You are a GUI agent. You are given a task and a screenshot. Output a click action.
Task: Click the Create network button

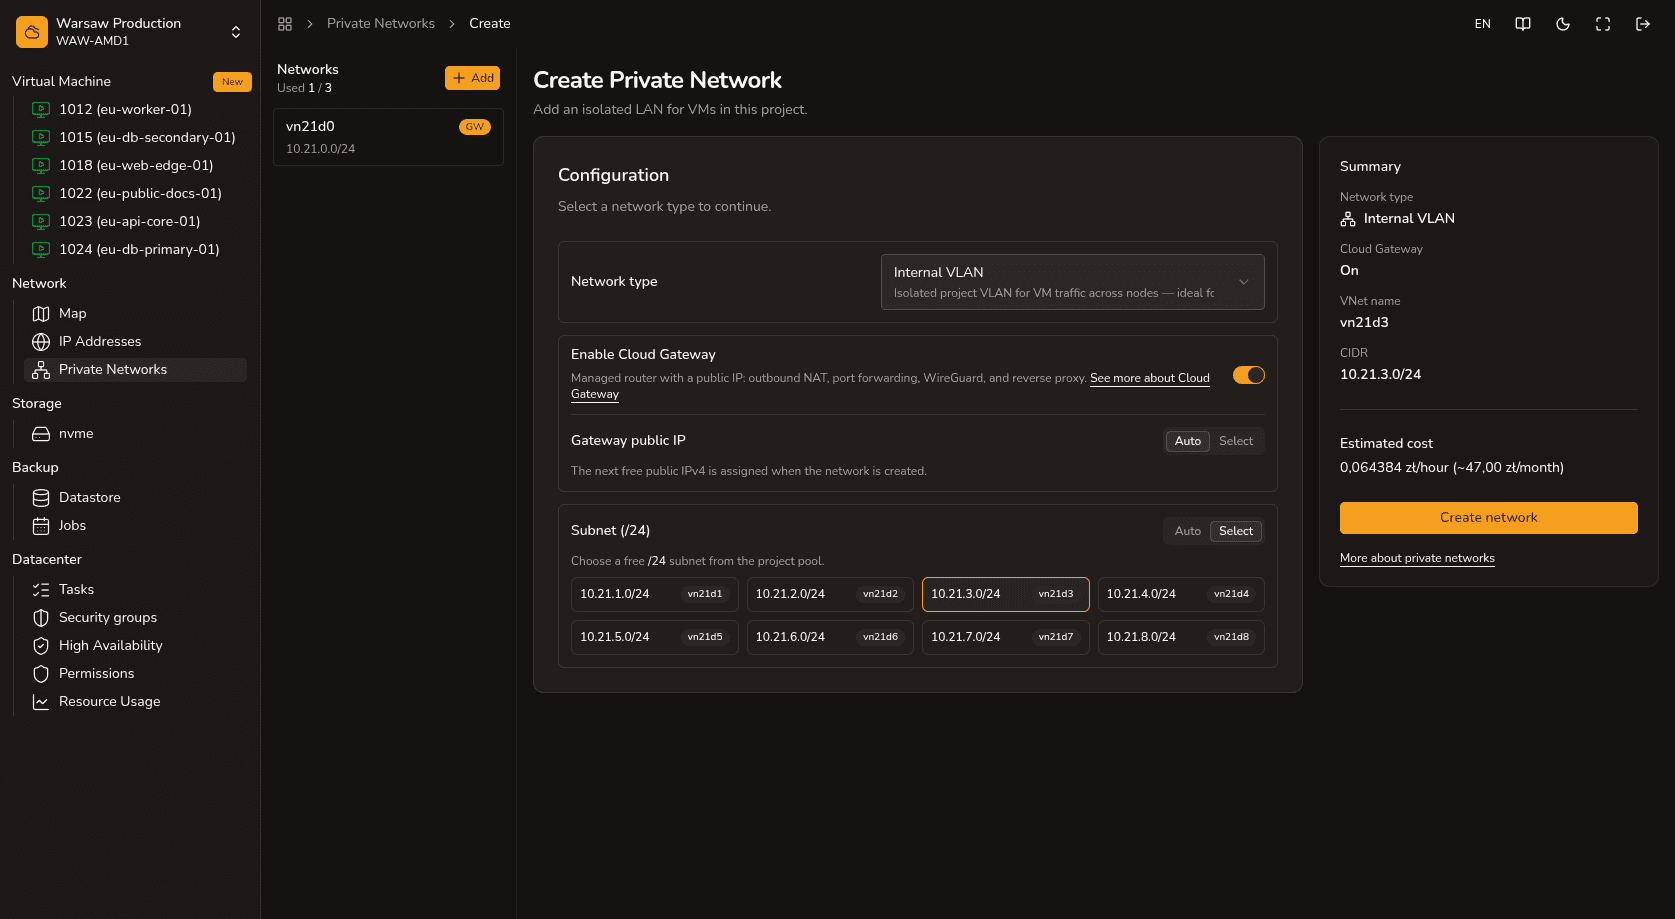(x=1489, y=518)
